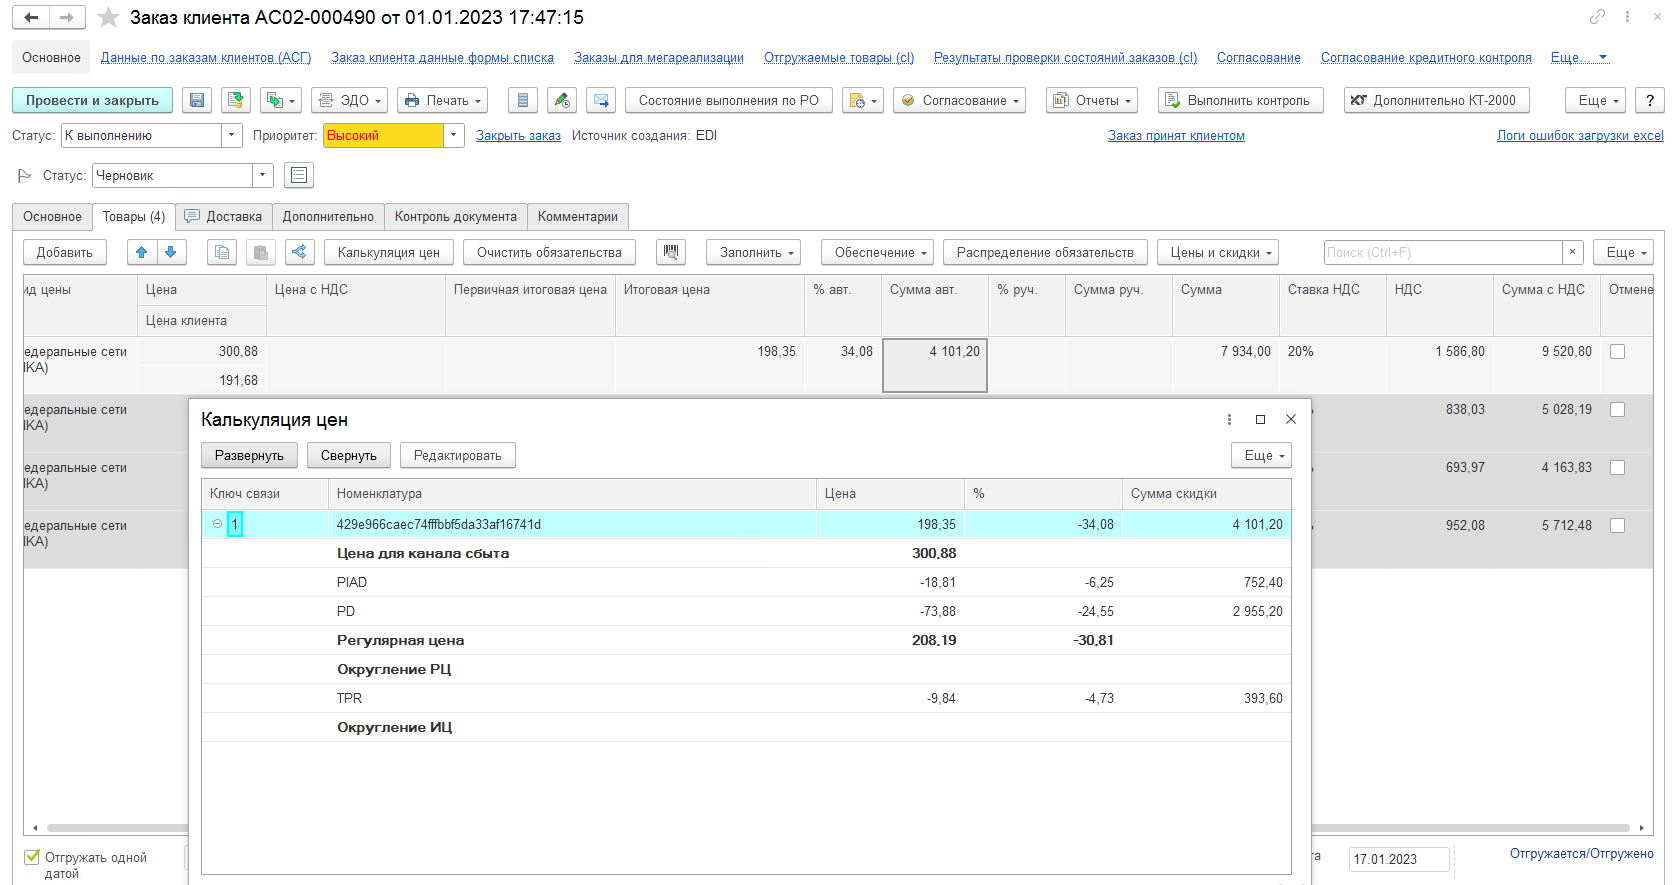Open the Согласование кредитного контроля navigation link

[1426, 57]
